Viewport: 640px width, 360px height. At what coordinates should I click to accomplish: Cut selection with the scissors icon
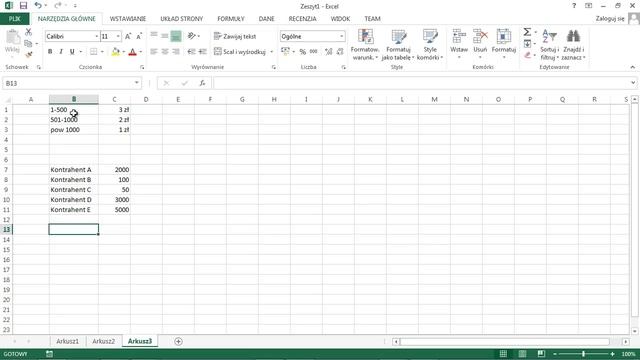[28, 32]
